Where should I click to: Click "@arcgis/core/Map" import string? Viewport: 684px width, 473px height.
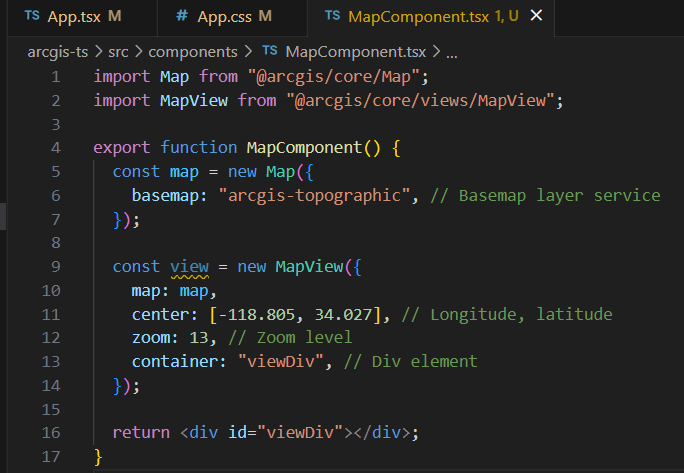(334, 77)
